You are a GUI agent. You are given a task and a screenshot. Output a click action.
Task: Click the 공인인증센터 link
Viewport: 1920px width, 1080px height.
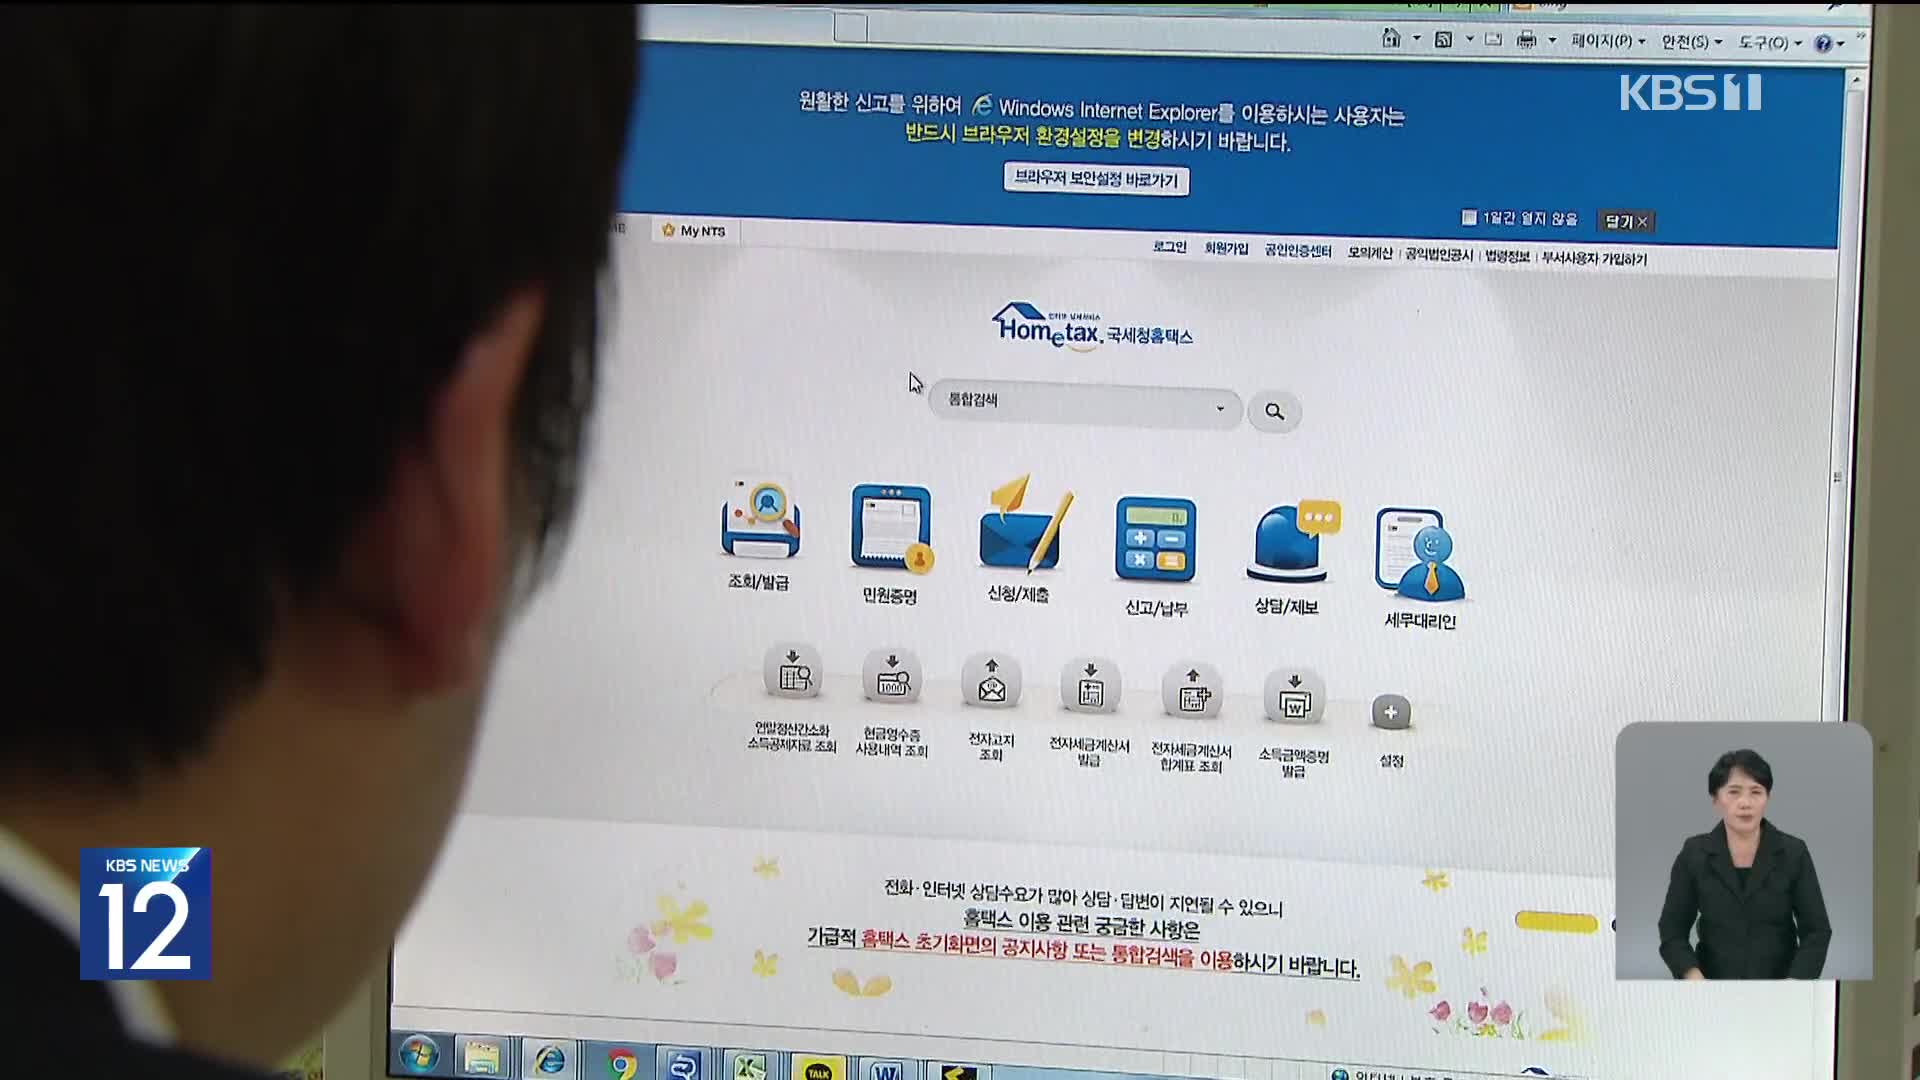[1298, 250]
